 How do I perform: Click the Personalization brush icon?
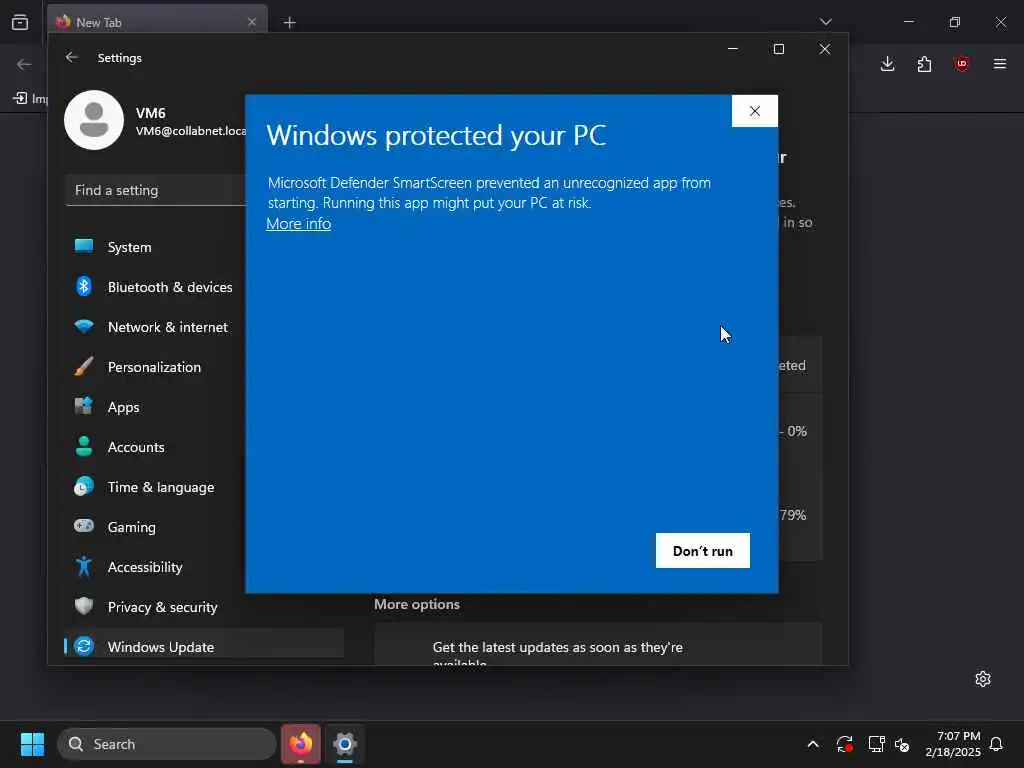coord(84,366)
